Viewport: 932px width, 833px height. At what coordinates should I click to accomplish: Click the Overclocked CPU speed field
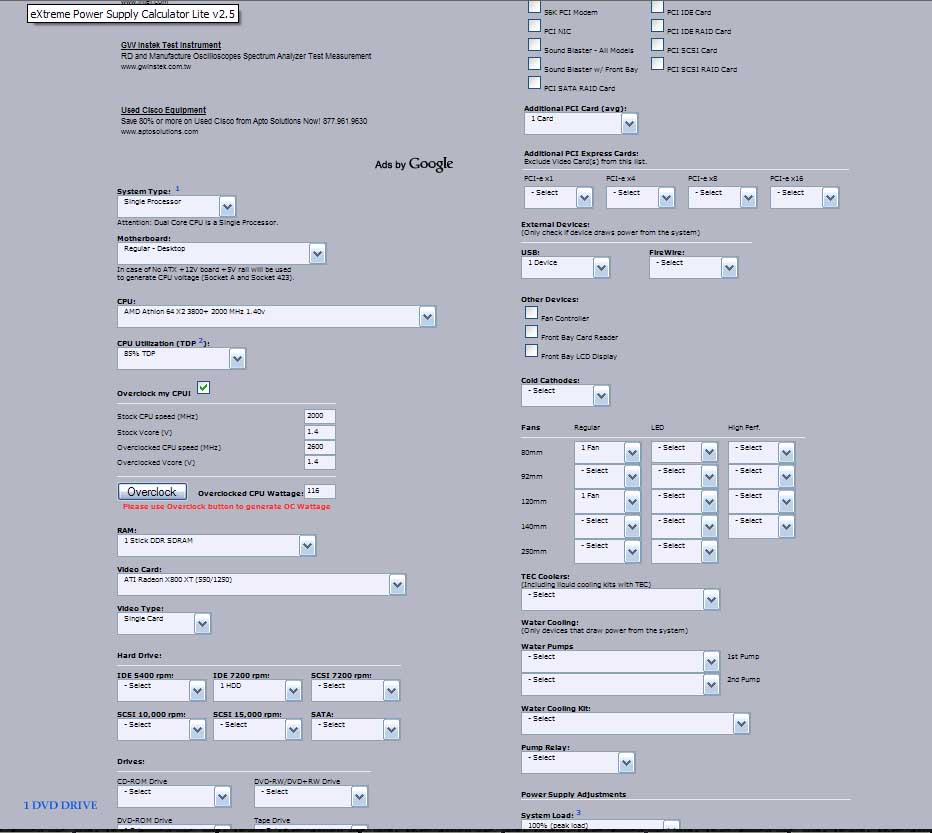pyautogui.click(x=320, y=447)
